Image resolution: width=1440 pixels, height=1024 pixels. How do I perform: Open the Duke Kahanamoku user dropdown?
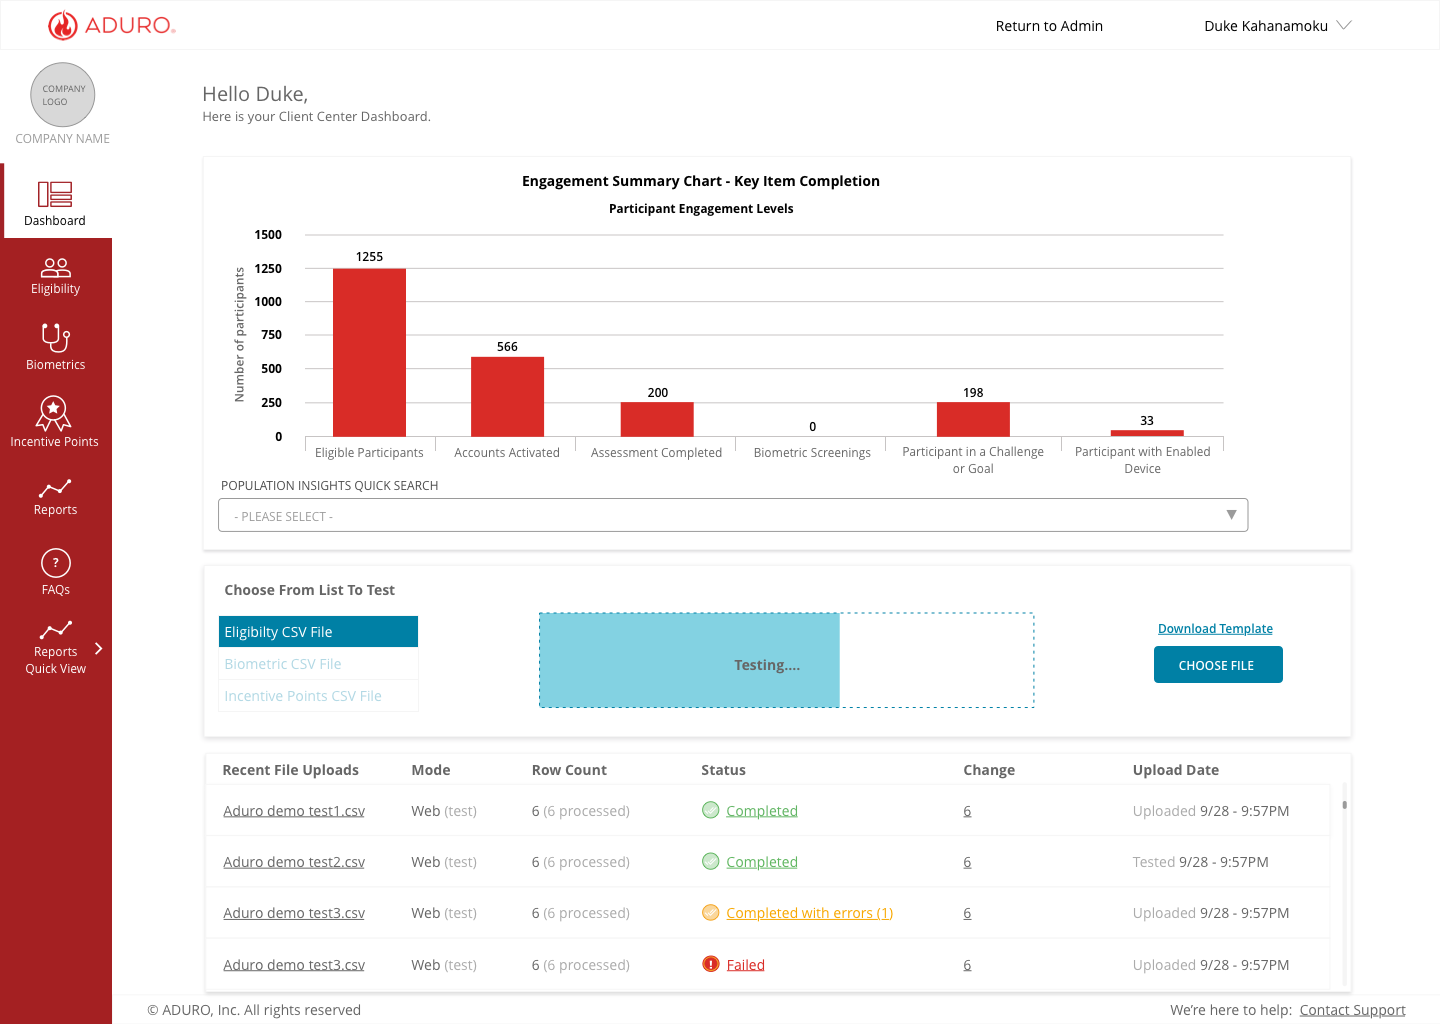pyautogui.click(x=1277, y=26)
